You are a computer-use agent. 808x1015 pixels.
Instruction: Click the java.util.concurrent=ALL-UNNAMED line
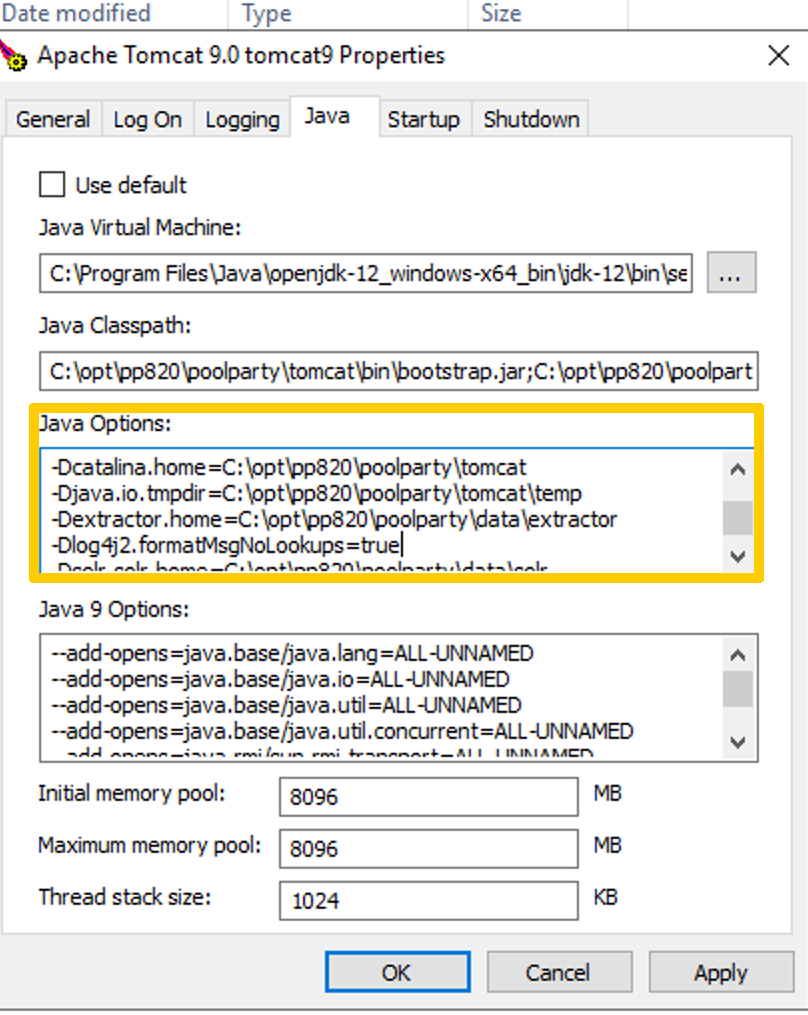click(x=342, y=731)
